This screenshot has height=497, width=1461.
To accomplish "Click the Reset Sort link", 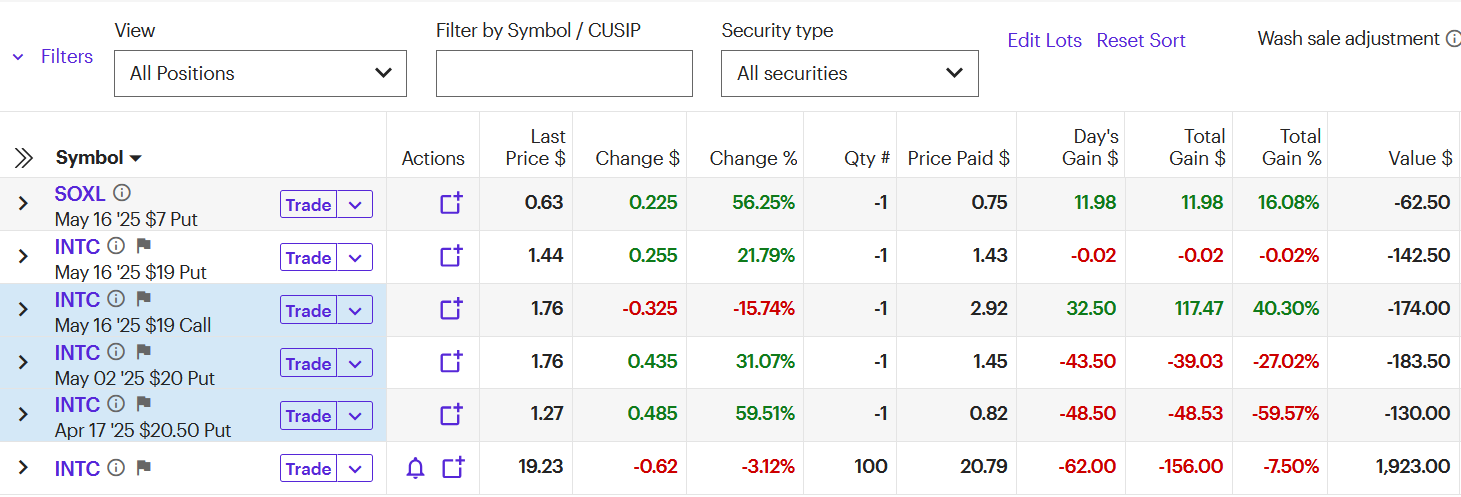I will tap(1141, 41).
